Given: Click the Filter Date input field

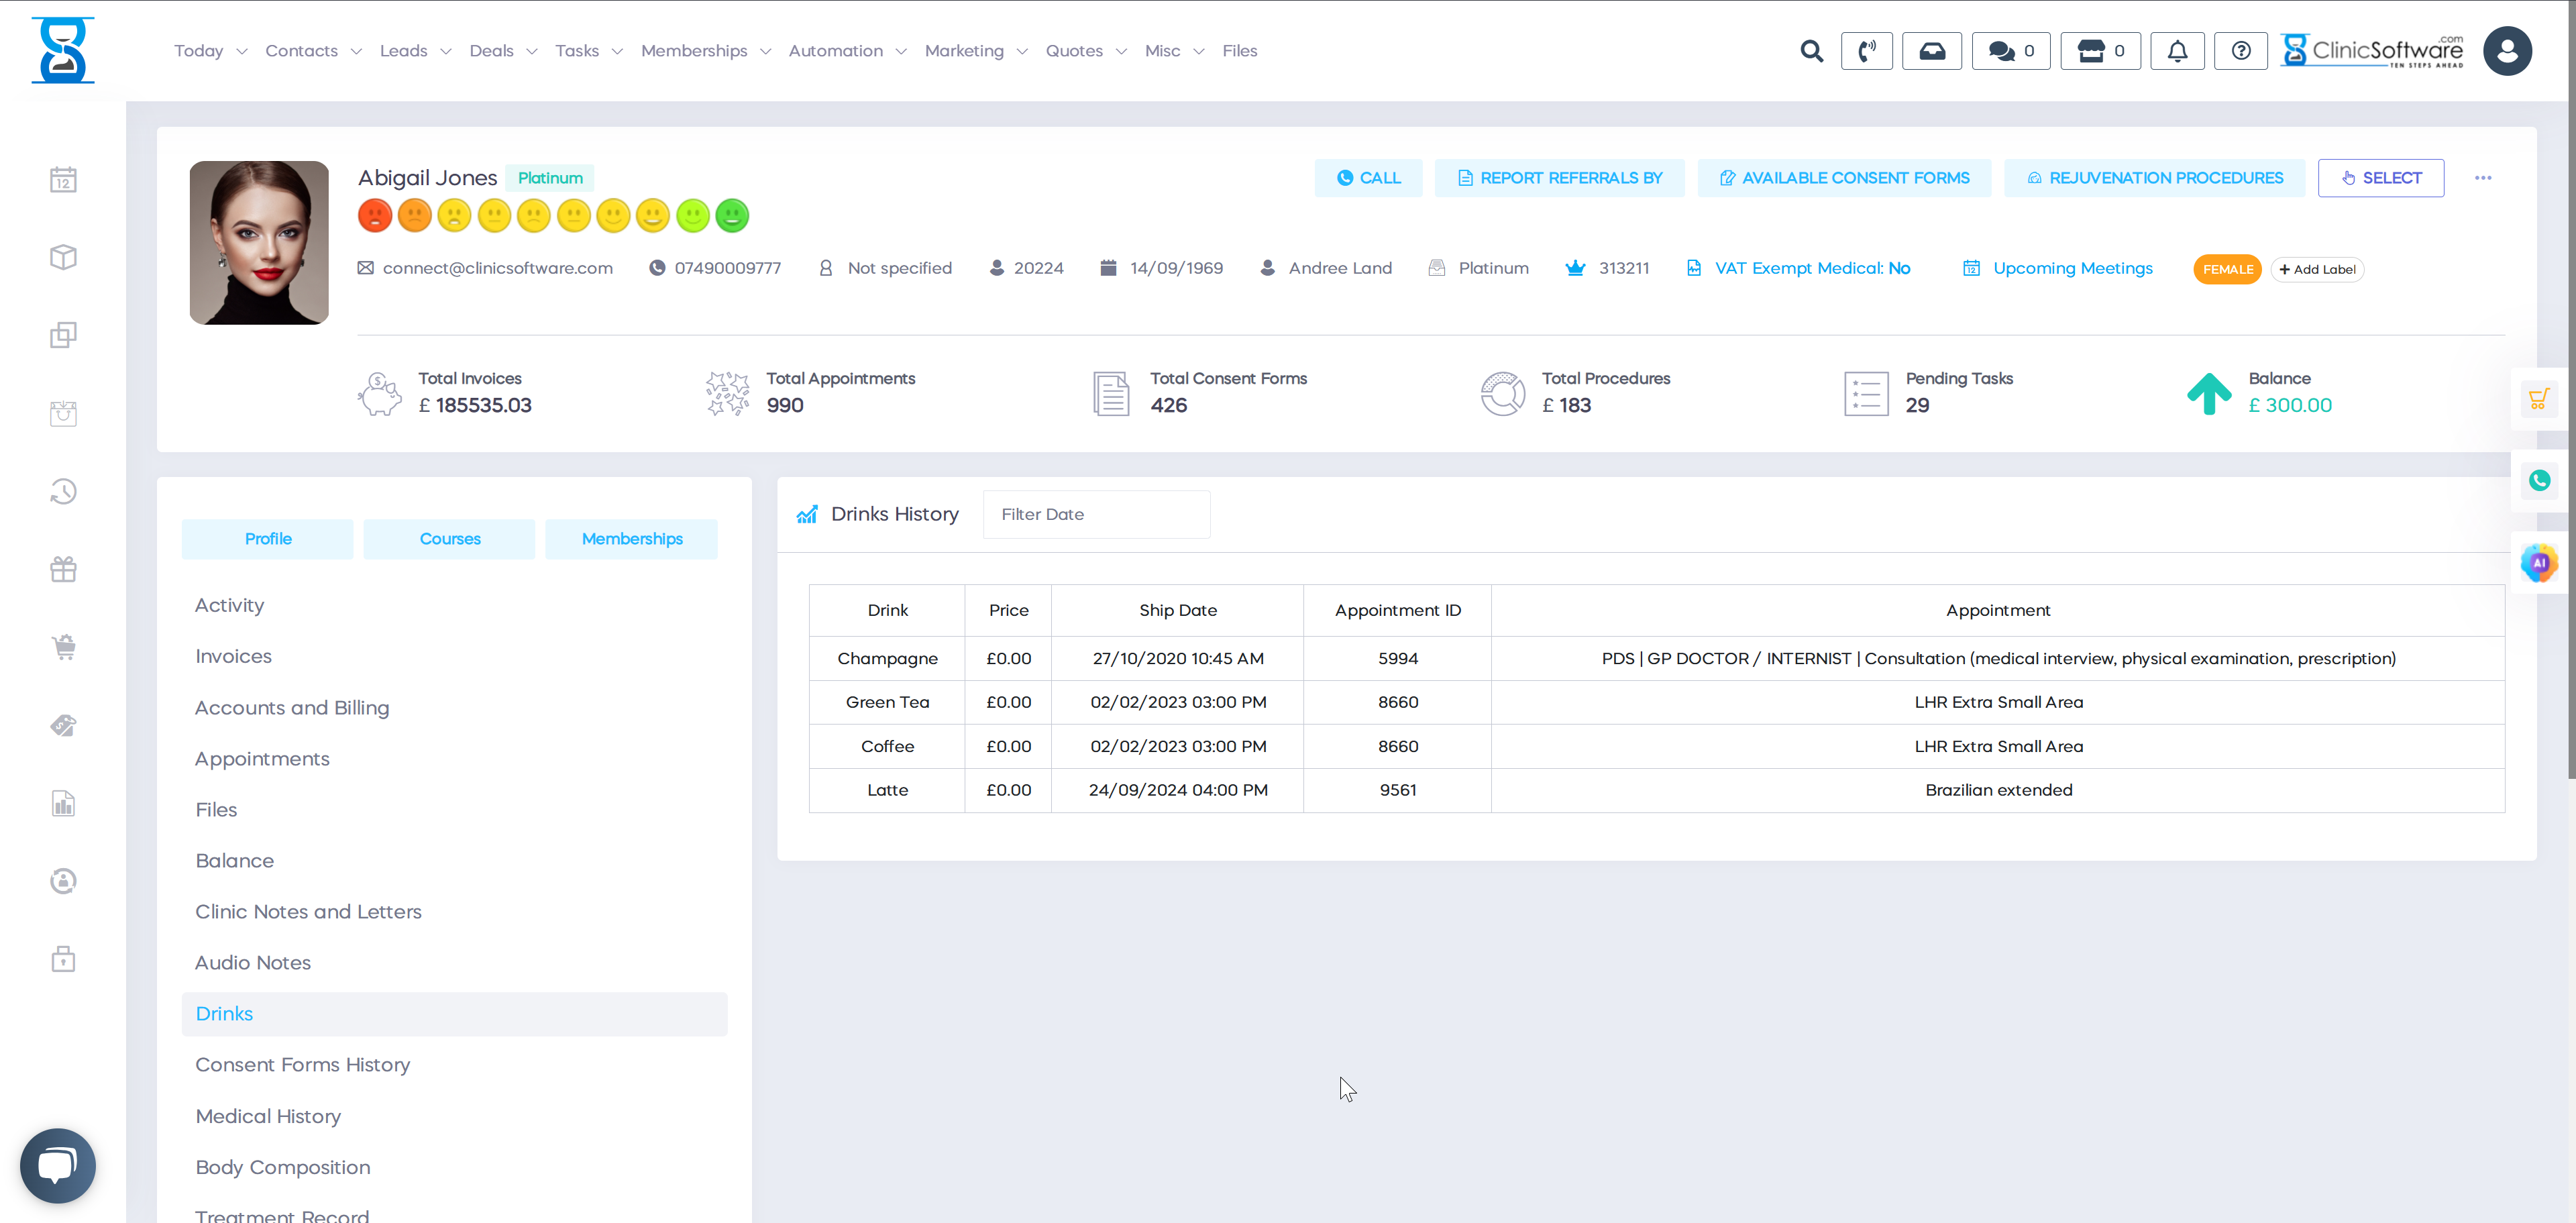Looking at the screenshot, I should coord(1096,514).
